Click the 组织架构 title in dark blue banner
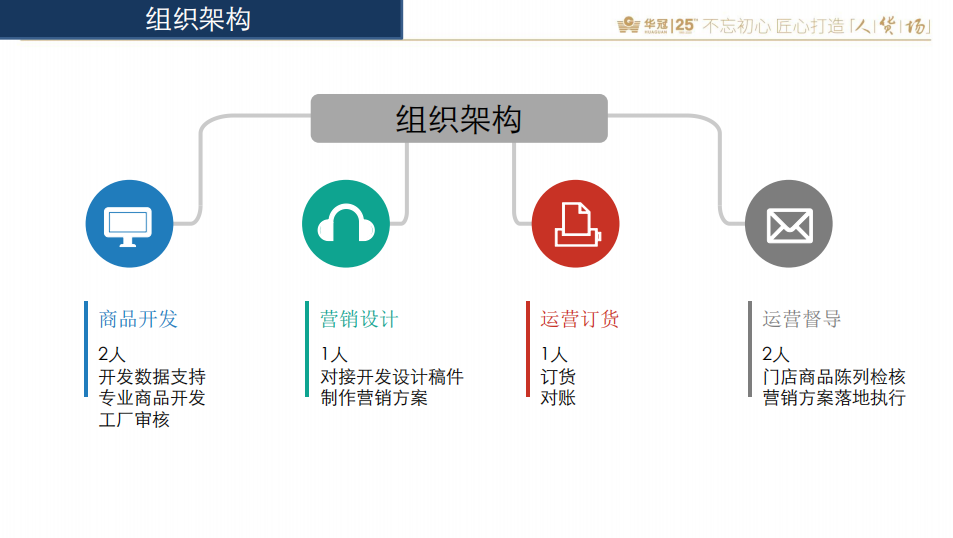Viewport: 953px width, 538px height. 198,19
